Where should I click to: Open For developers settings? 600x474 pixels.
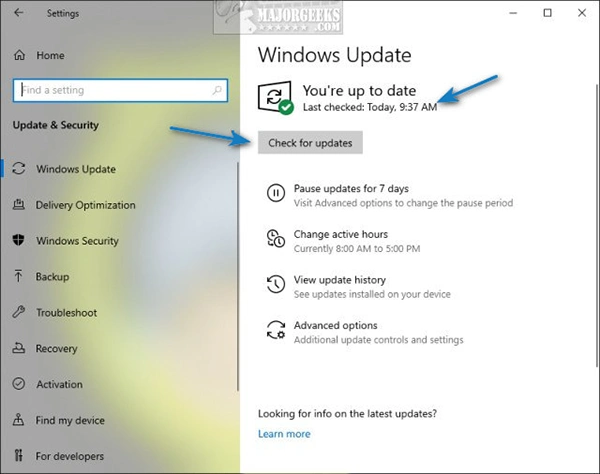pos(70,456)
